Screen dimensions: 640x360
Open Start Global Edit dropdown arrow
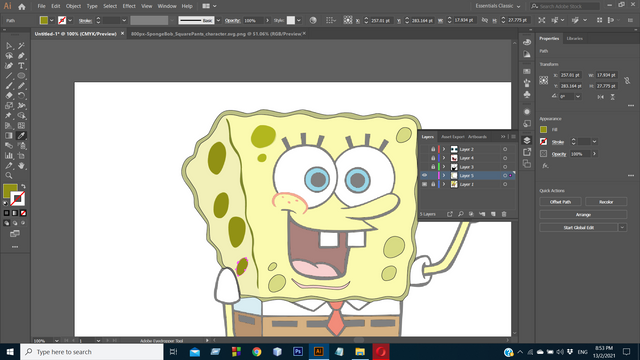(622, 228)
